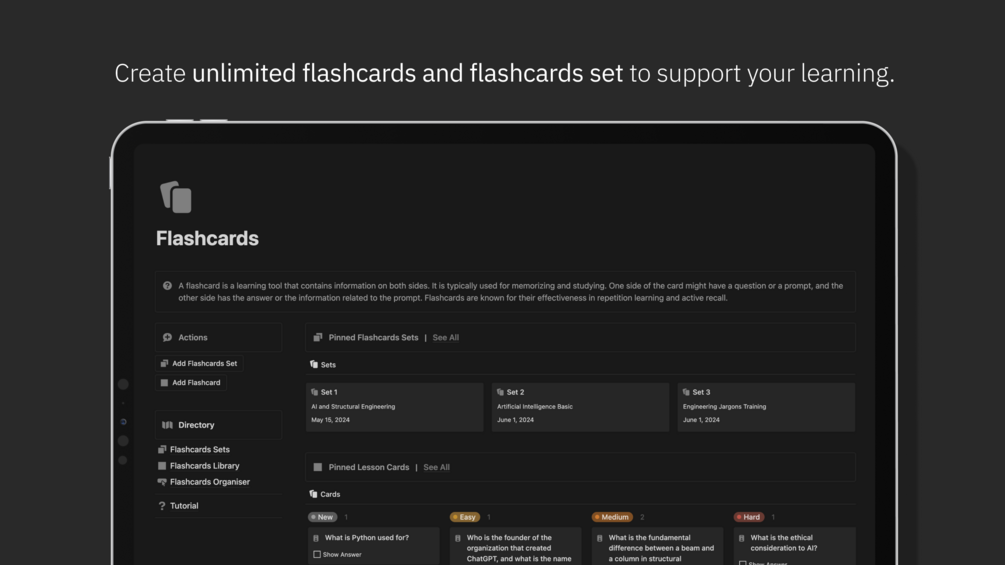This screenshot has width=1005, height=565.
Task: Open the Set 1 AI and Structural Engineering card
Action: point(394,406)
